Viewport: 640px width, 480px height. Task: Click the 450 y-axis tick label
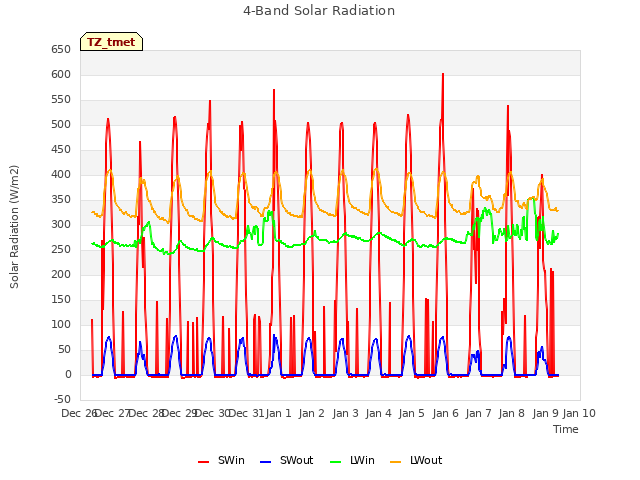[61, 149]
